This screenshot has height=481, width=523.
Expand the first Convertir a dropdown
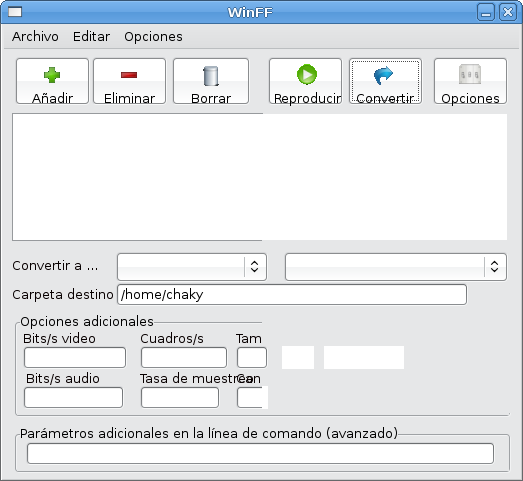click(x=192, y=267)
